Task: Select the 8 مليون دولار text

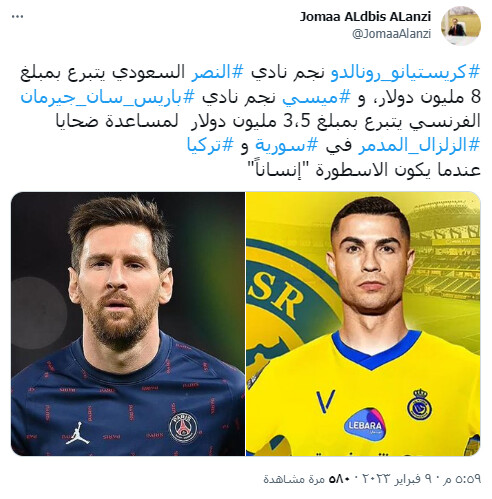Action: [423, 97]
